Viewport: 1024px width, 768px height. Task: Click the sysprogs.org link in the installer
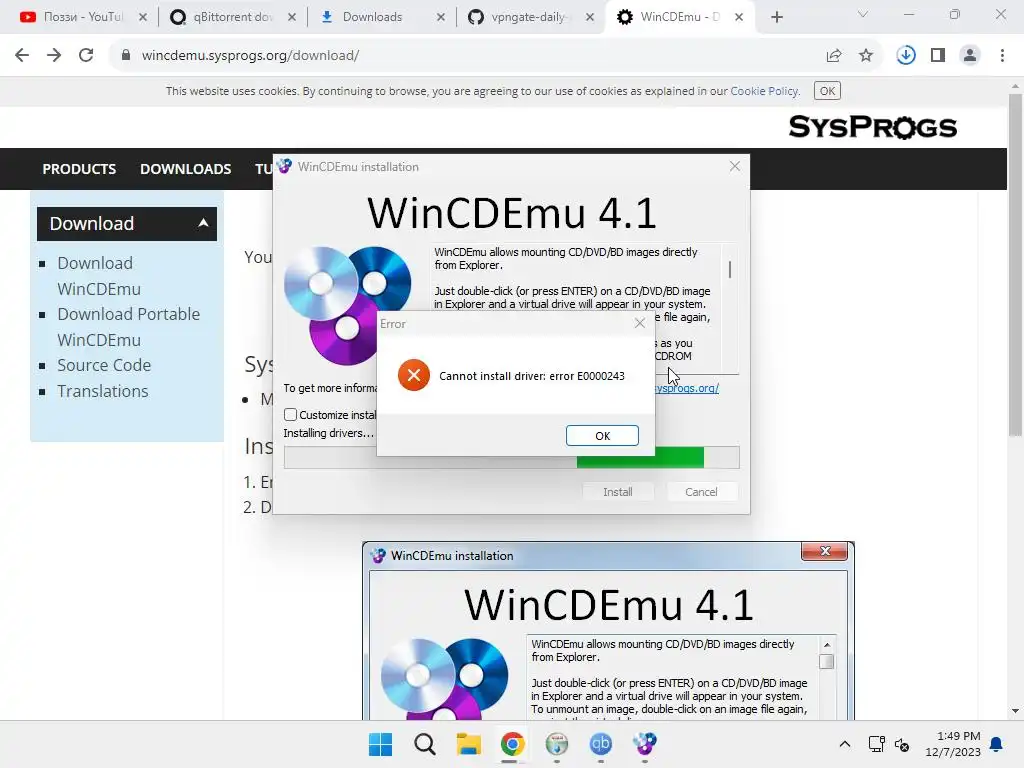[x=686, y=388]
